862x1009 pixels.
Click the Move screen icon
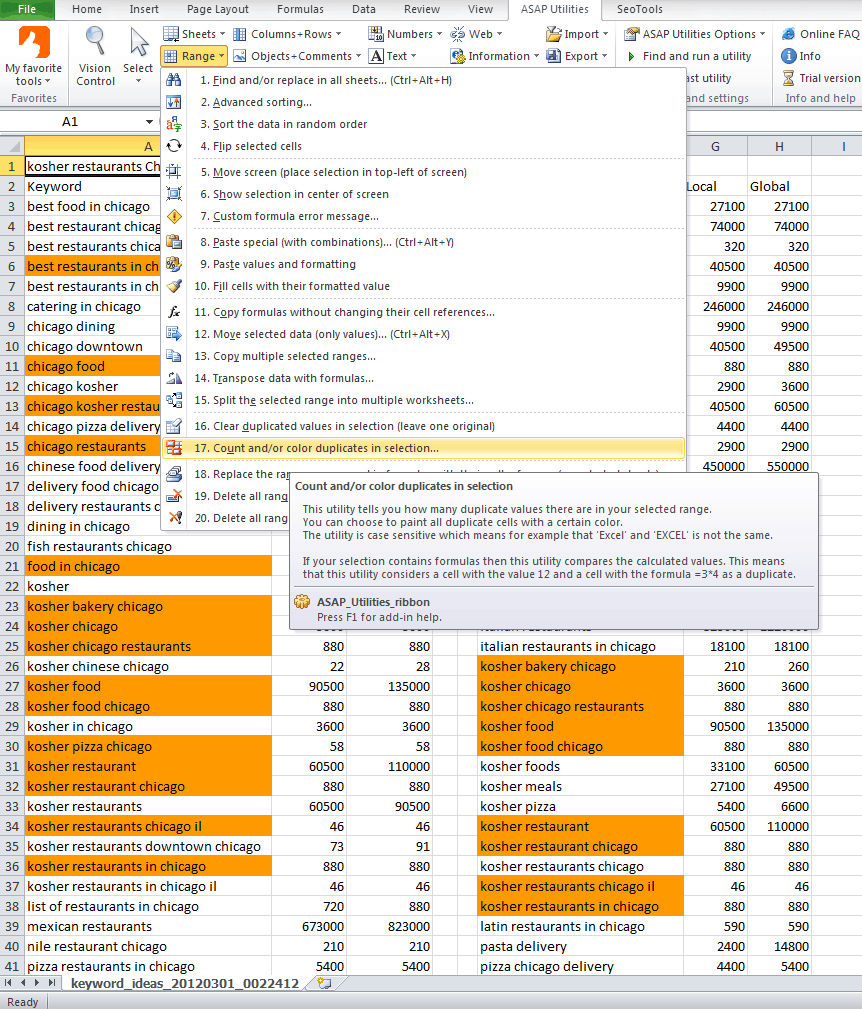point(174,172)
